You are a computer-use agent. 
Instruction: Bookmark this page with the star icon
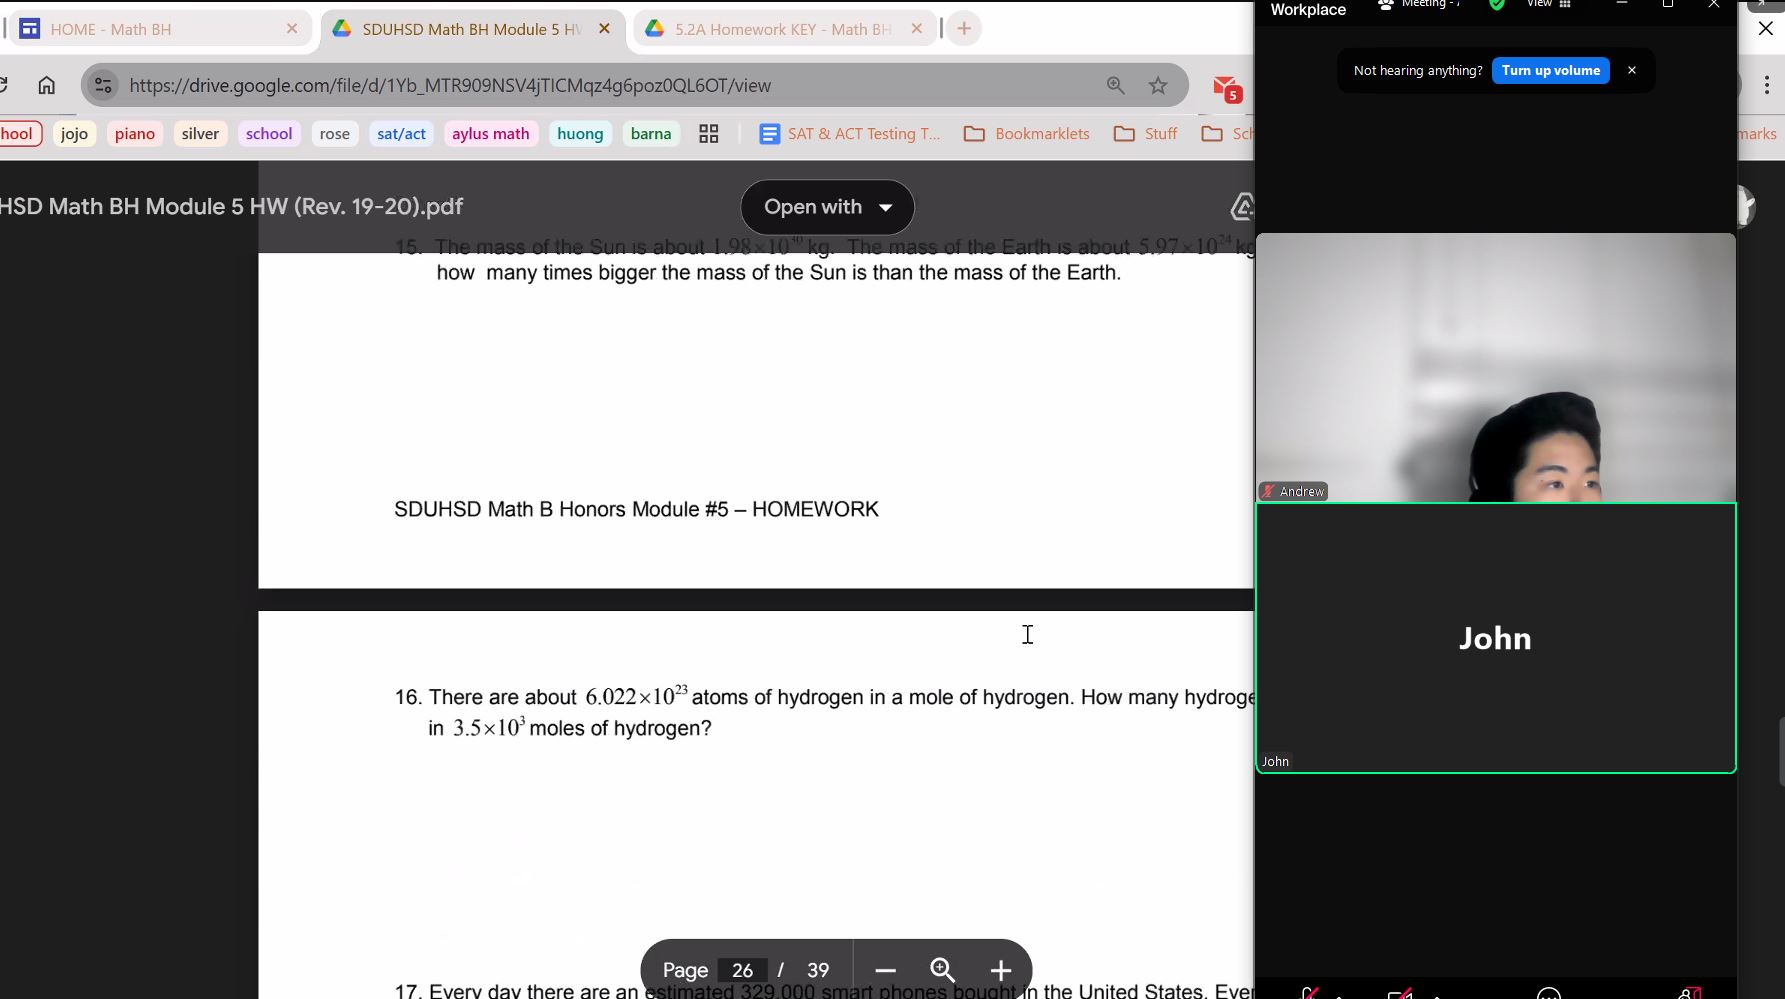(x=1158, y=85)
